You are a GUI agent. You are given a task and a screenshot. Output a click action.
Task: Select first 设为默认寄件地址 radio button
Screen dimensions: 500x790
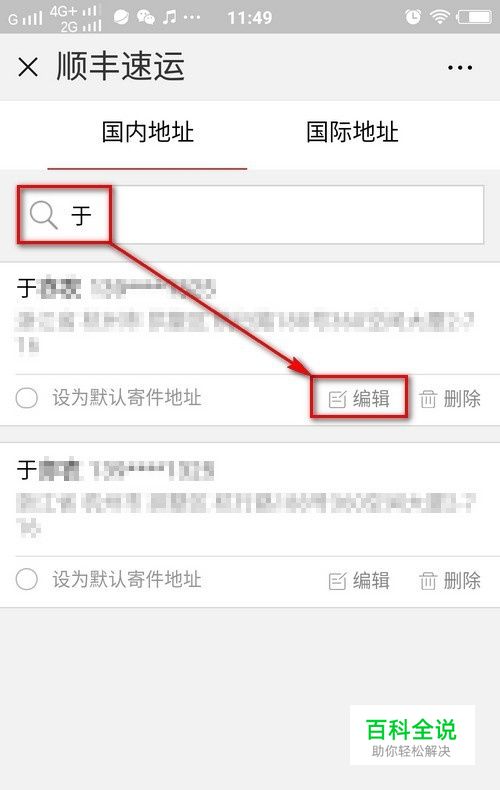[x=27, y=398]
